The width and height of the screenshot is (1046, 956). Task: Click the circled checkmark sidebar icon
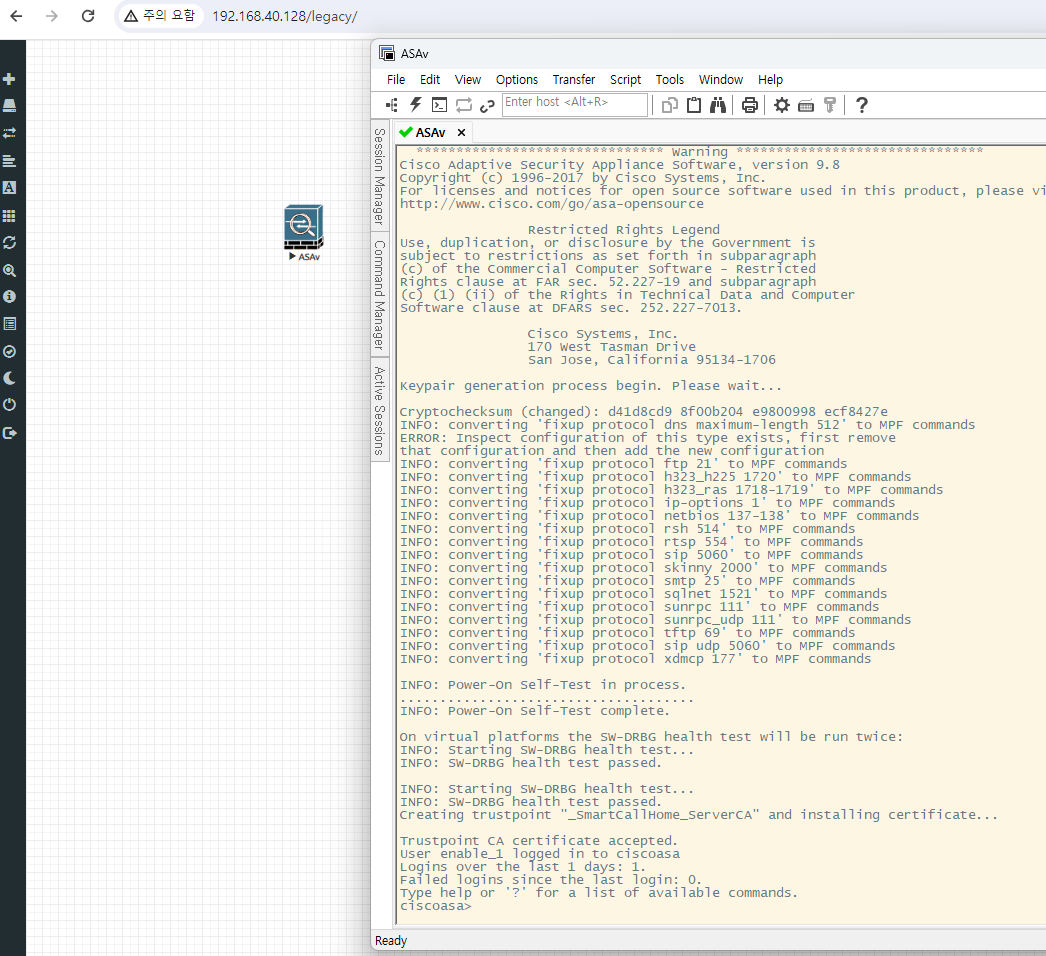tap(9, 352)
